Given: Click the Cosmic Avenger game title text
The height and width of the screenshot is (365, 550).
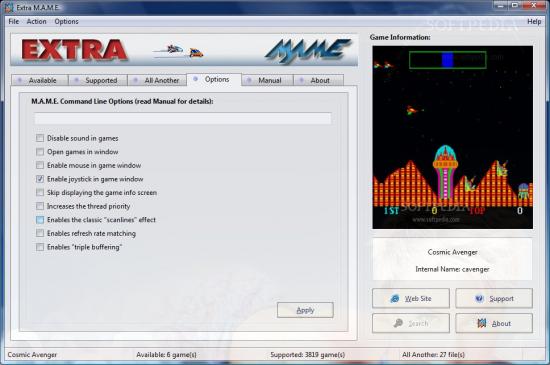Looking at the screenshot, I should [x=452, y=252].
